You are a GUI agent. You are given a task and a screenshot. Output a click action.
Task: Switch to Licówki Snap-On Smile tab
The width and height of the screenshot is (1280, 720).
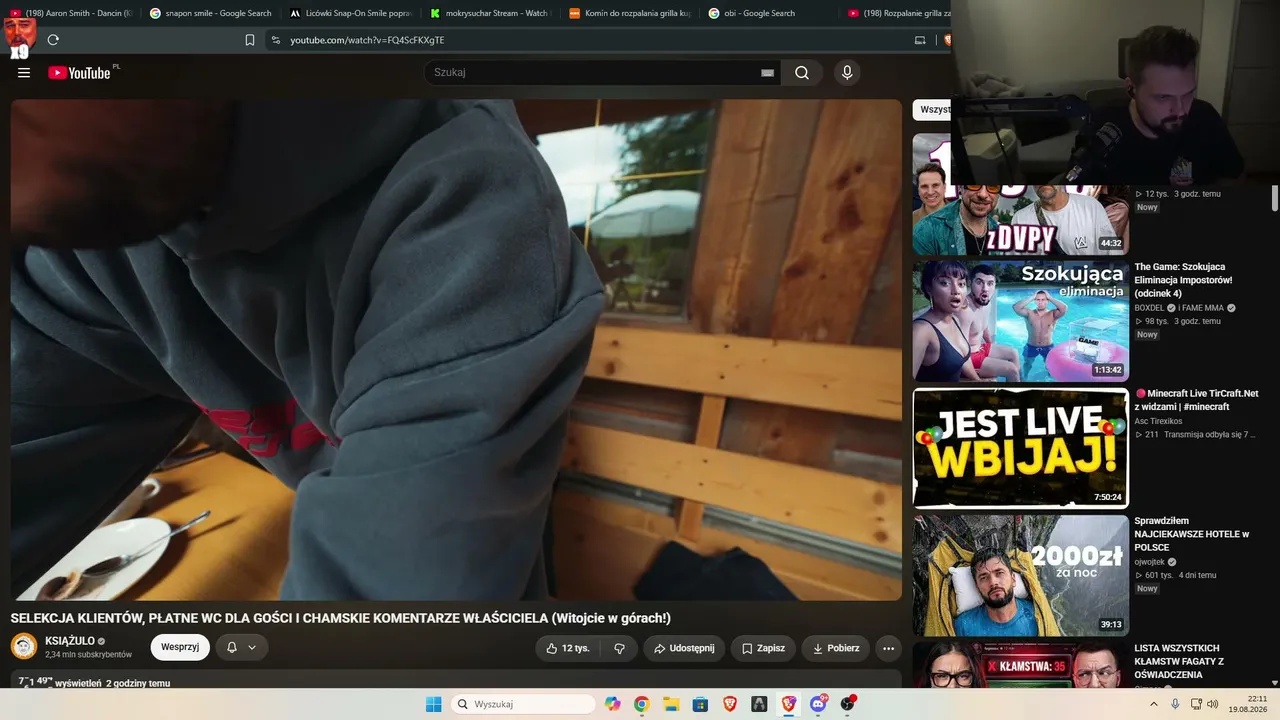coord(350,13)
